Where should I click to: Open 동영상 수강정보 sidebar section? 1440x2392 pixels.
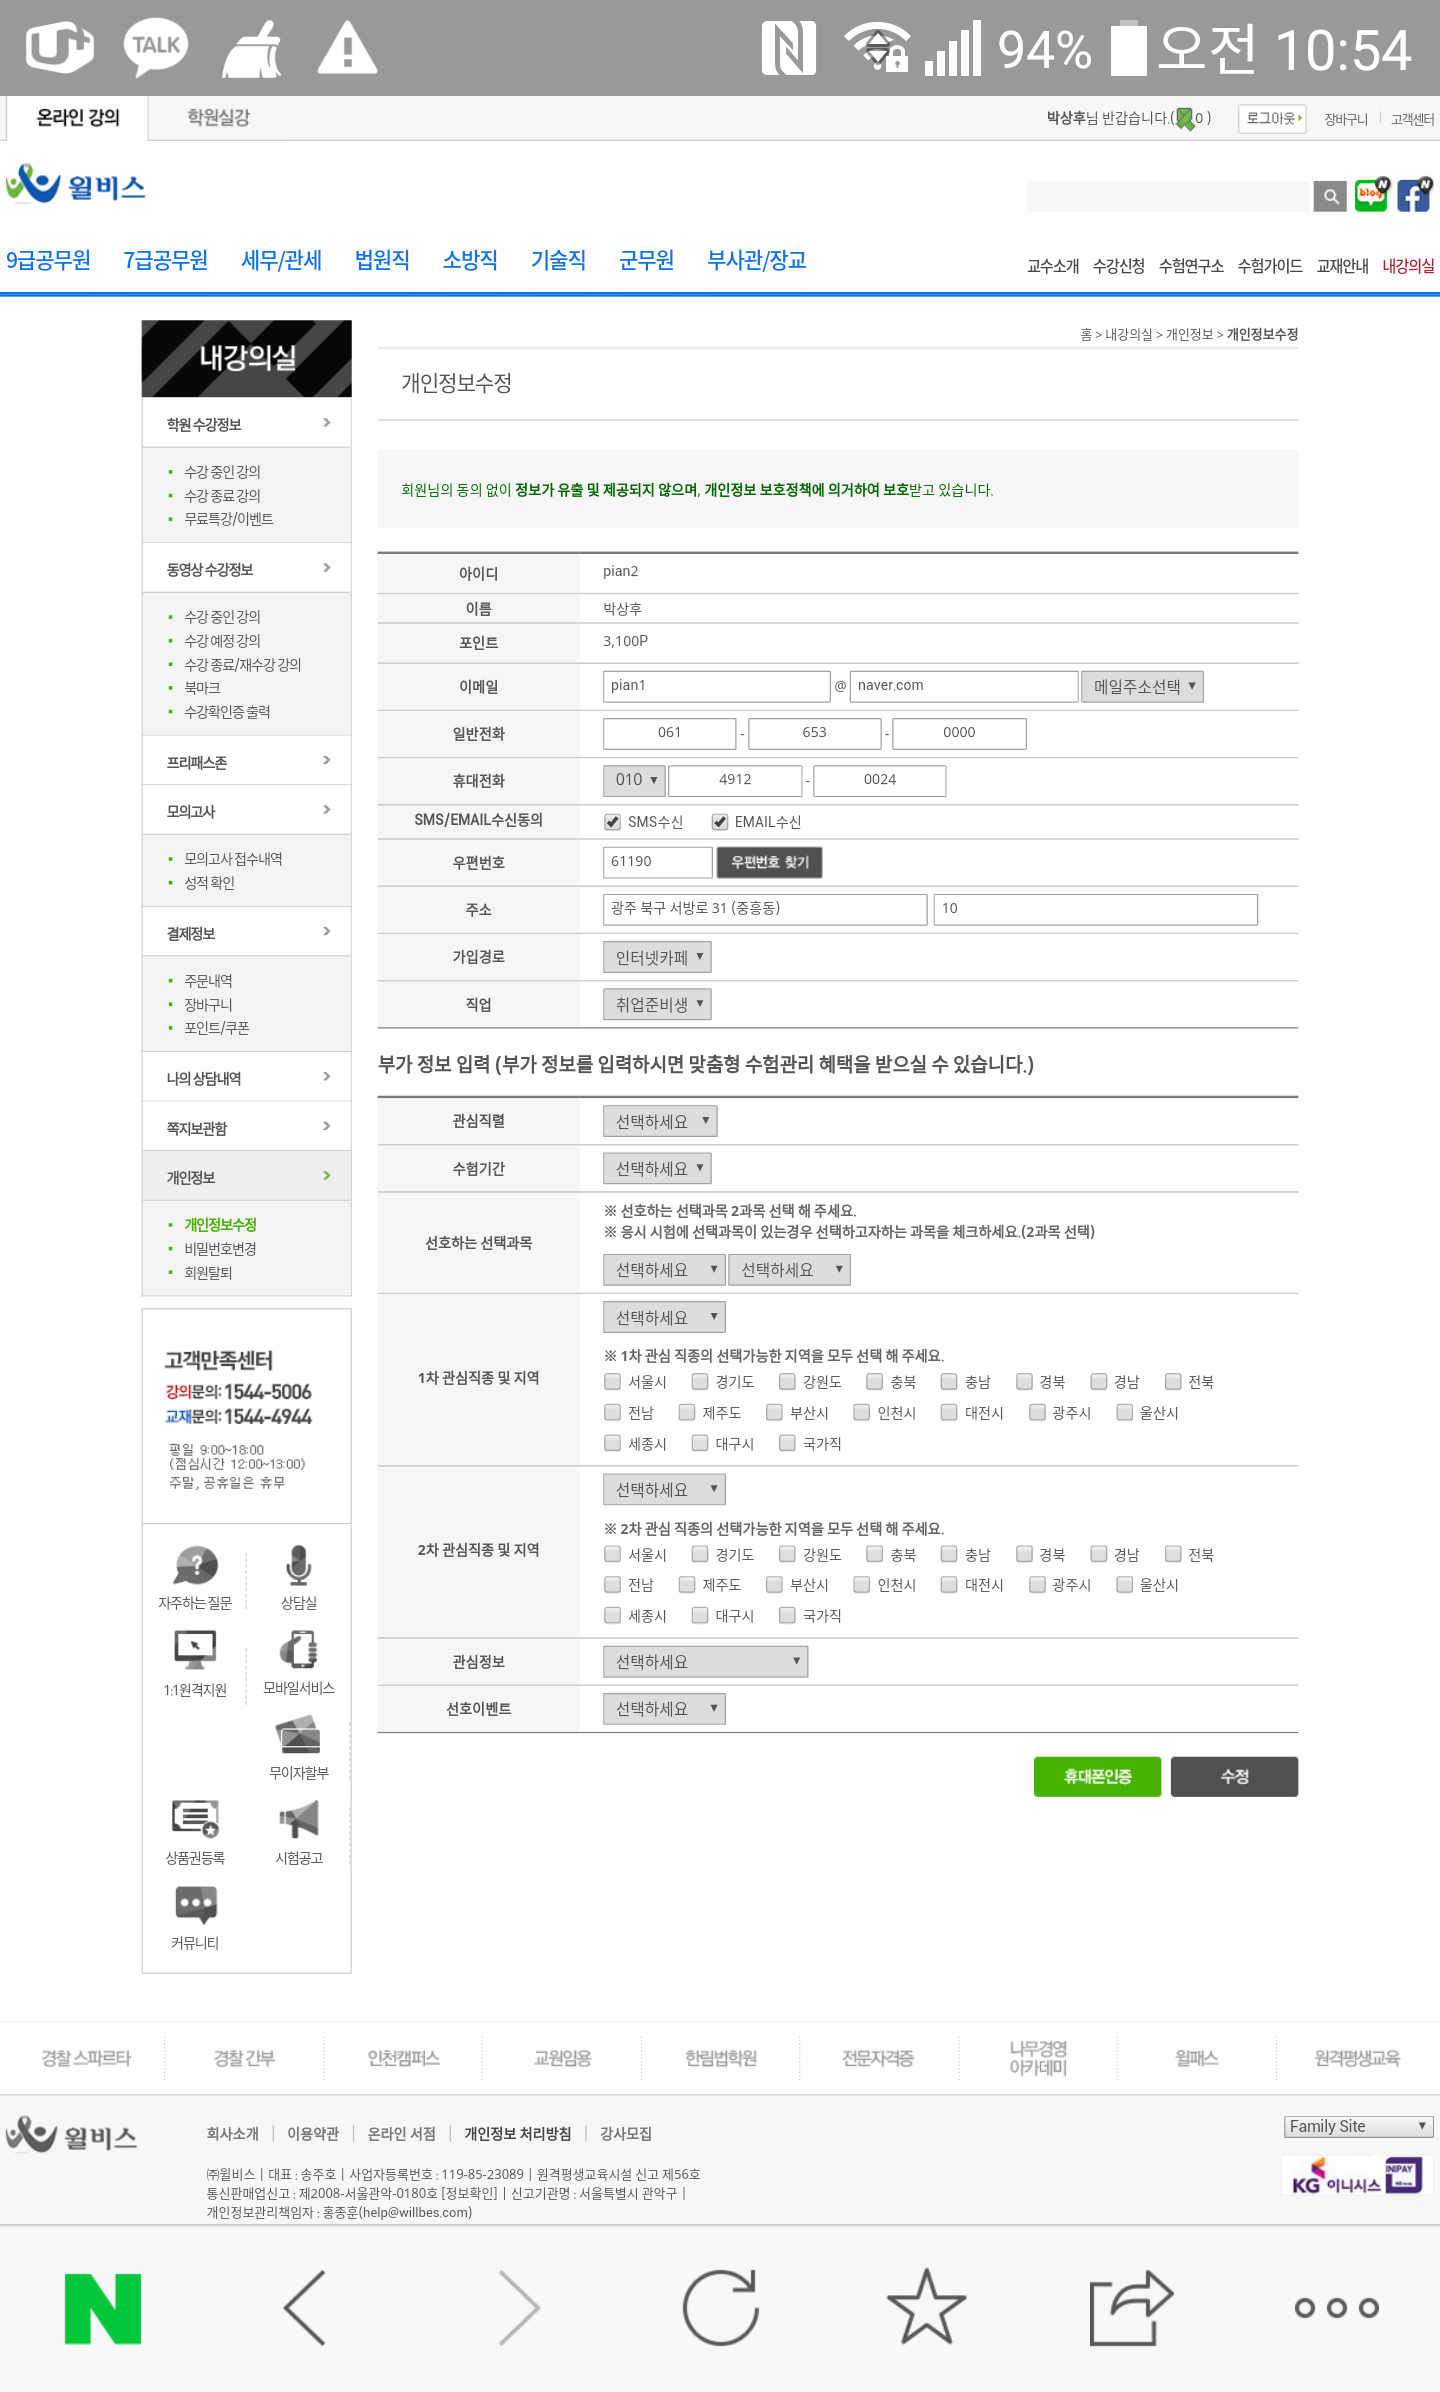[x=247, y=569]
